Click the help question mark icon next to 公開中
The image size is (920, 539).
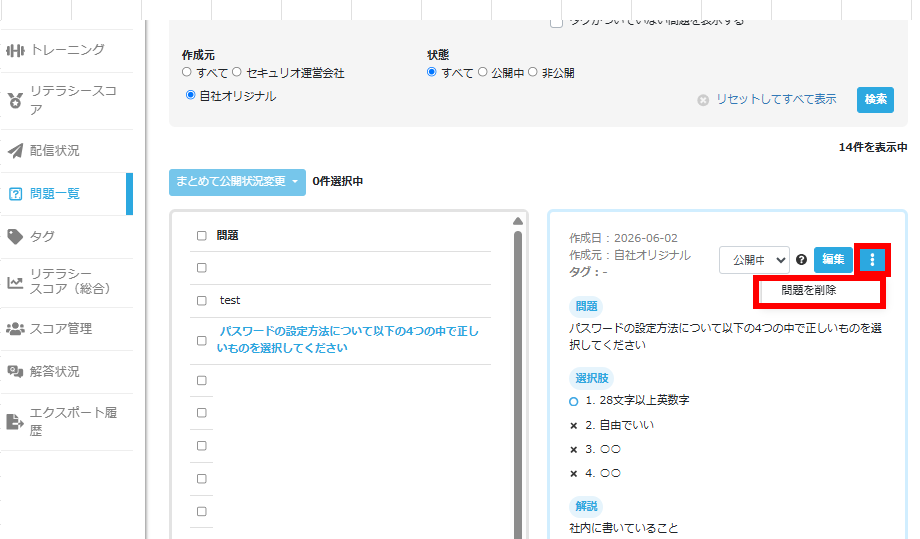pyautogui.click(x=801, y=260)
